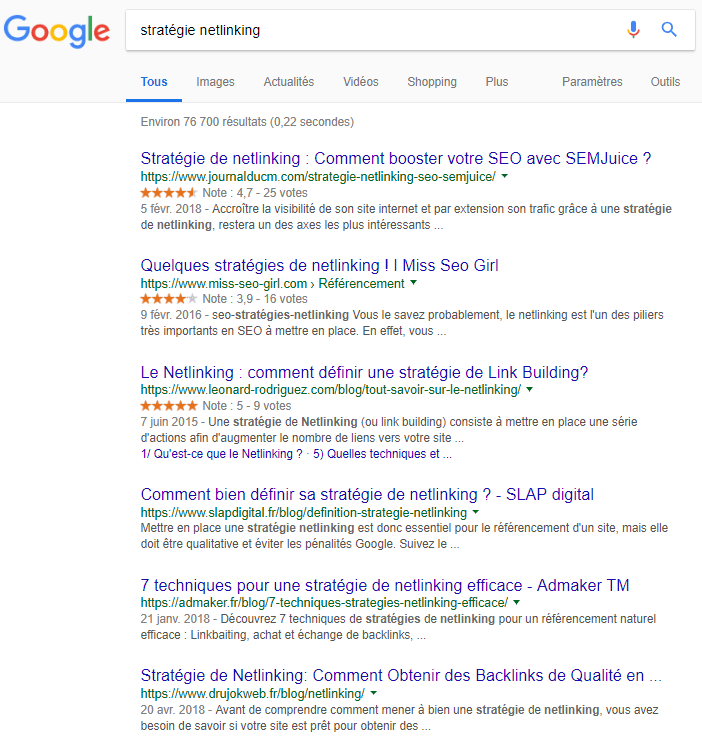
Task: Expand dropdown arrow next to journalducm.com URL
Action: (x=504, y=176)
